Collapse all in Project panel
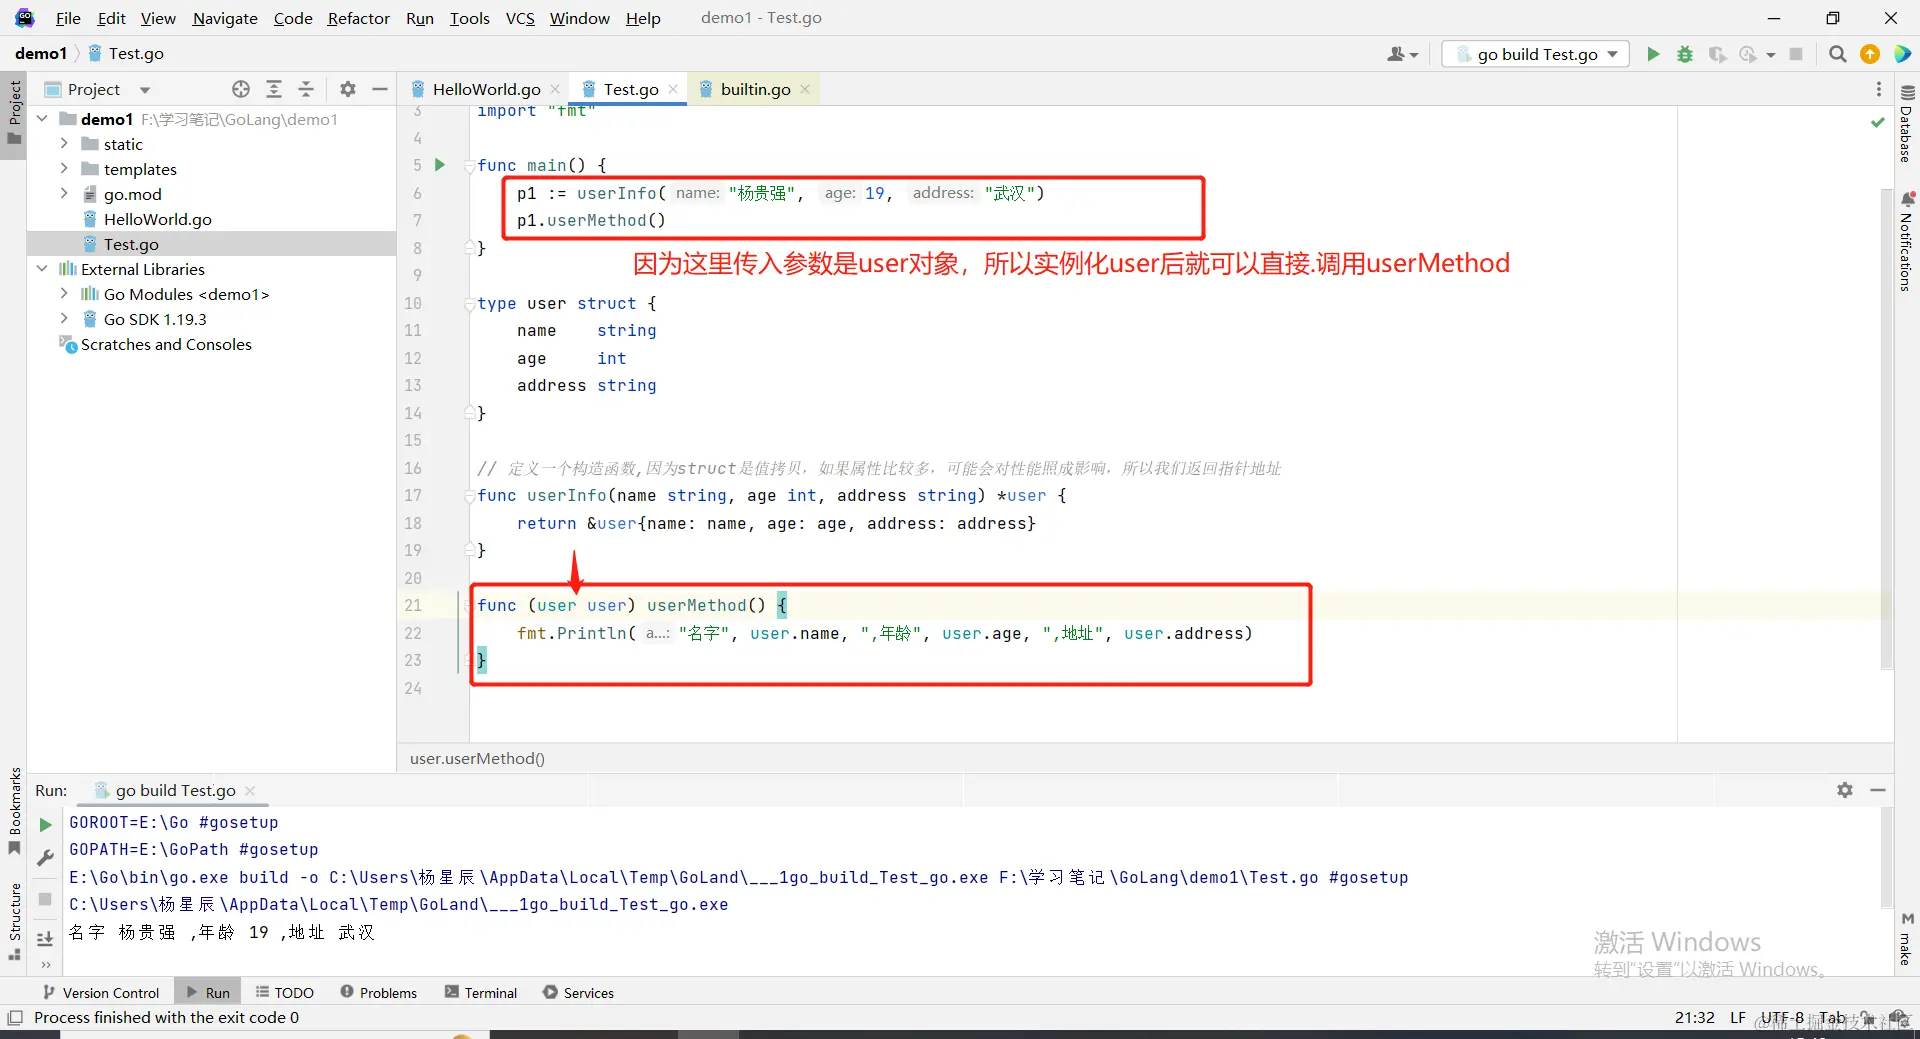This screenshot has height=1039, width=1920. [306, 89]
